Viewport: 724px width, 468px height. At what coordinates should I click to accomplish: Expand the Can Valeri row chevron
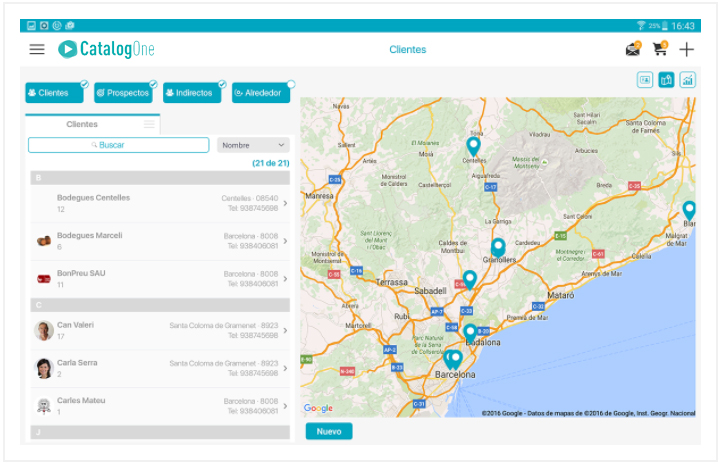(285, 330)
